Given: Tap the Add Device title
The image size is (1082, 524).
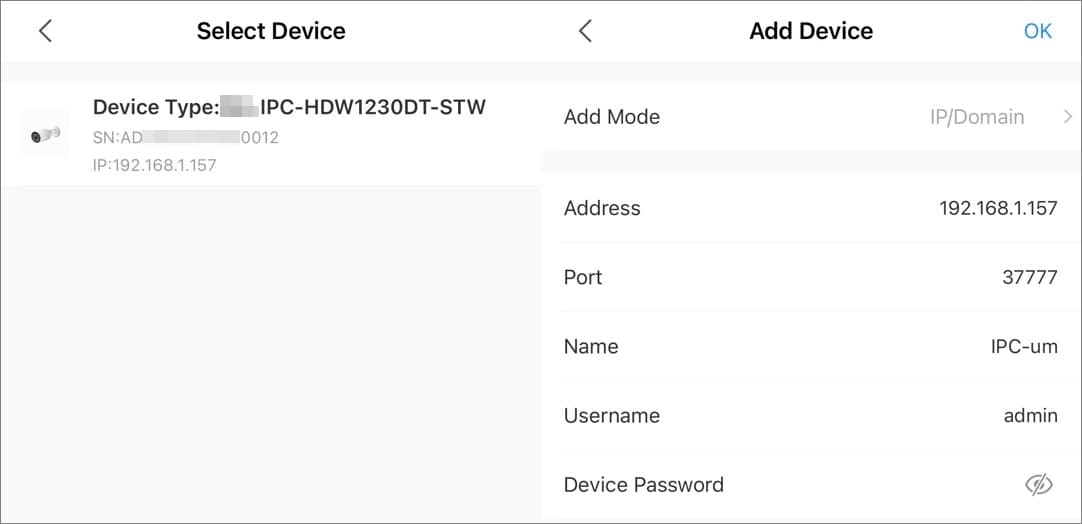Looking at the screenshot, I should (812, 31).
